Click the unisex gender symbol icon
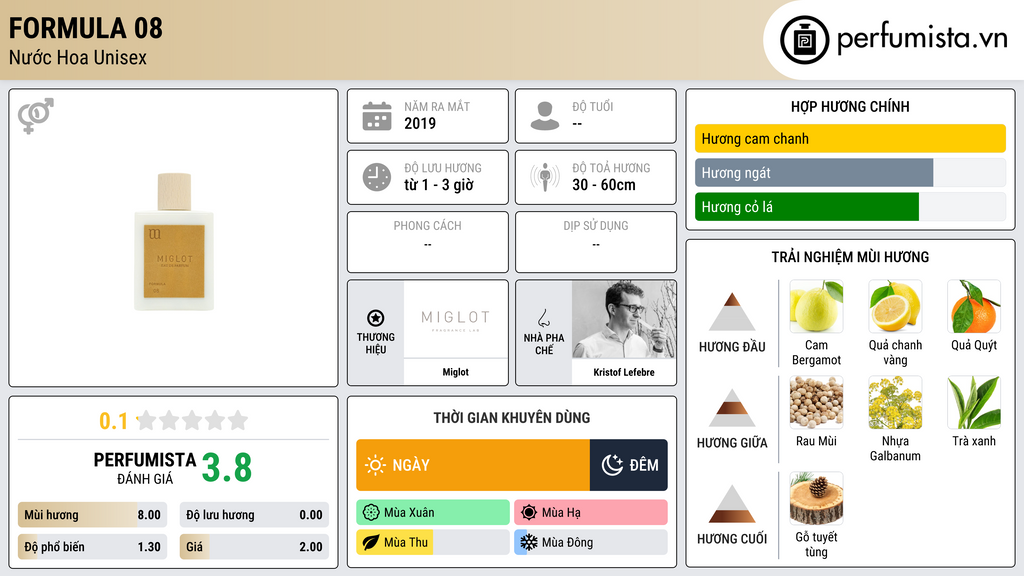This screenshot has height=576, width=1024. [36, 116]
